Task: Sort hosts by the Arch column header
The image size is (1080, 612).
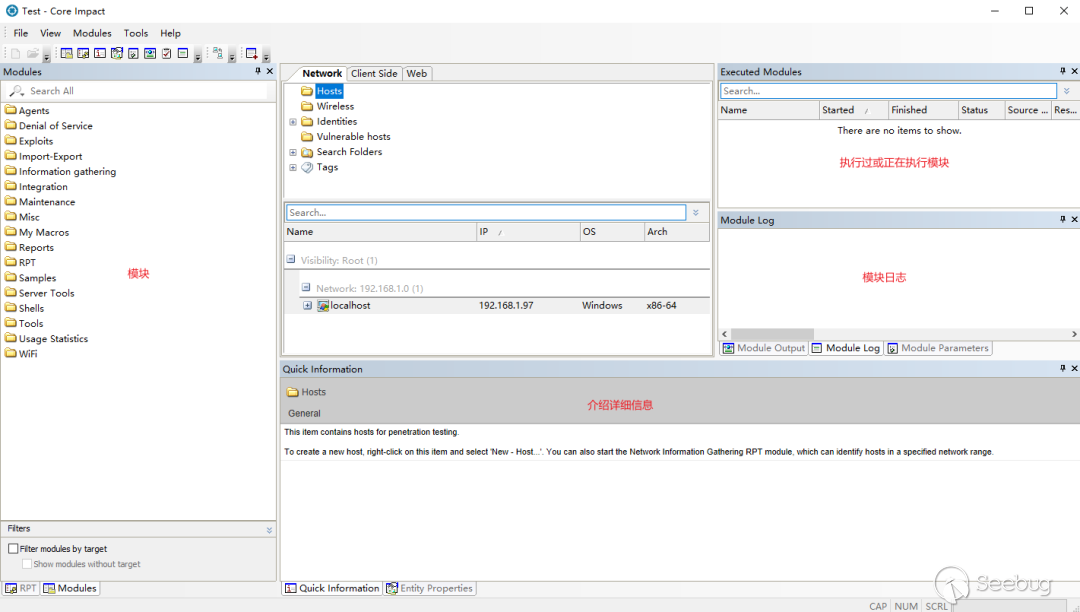Action: [676, 232]
